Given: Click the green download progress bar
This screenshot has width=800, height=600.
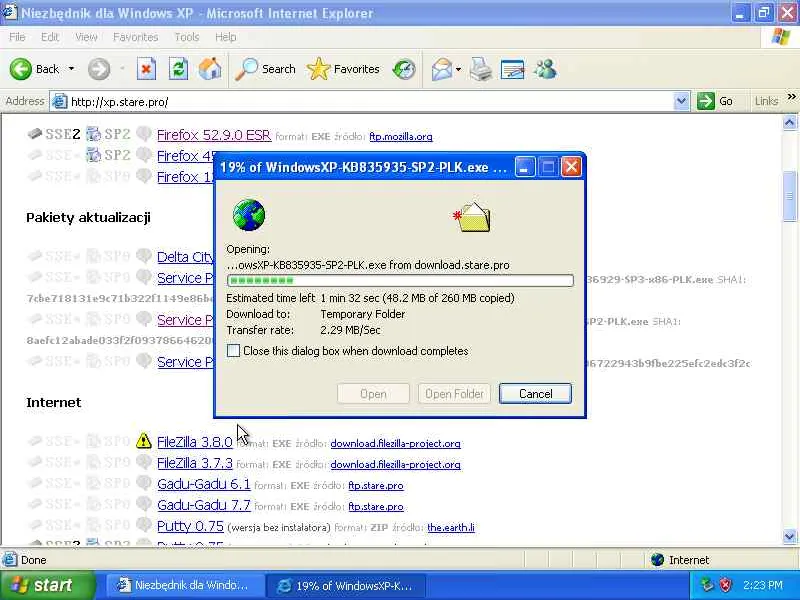Looking at the screenshot, I should [x=400, y=280].
